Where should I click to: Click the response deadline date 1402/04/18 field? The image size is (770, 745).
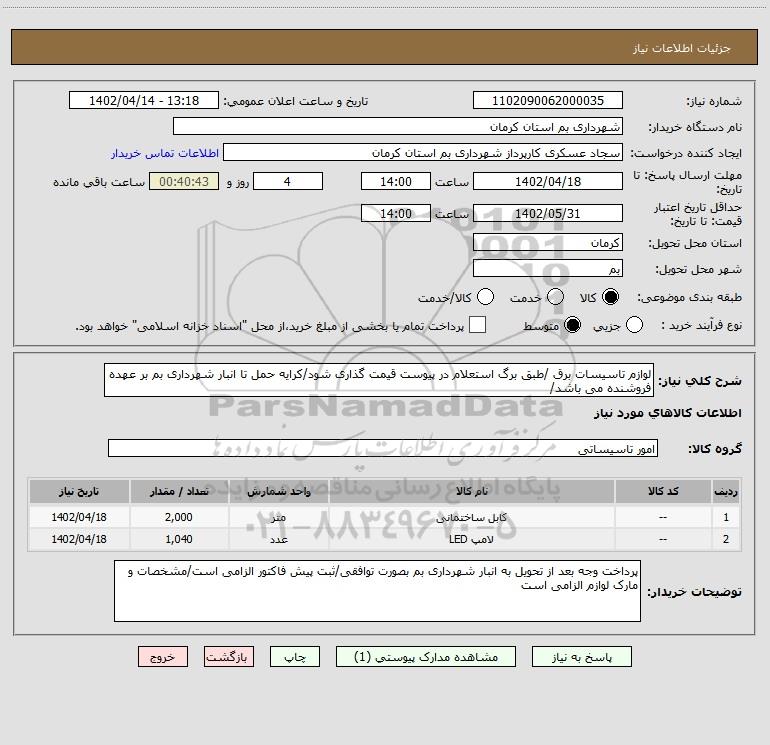pos(548,181)
